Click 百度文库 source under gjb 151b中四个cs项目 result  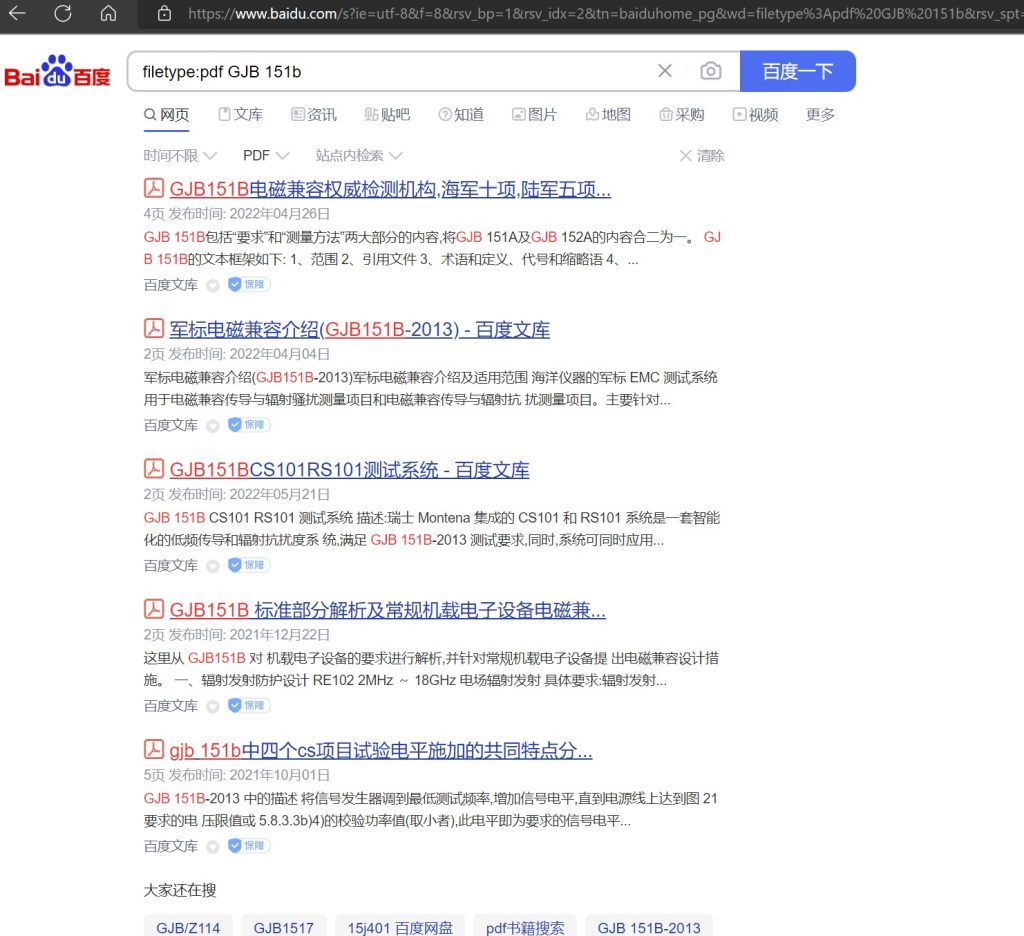[x=170, y=847]
